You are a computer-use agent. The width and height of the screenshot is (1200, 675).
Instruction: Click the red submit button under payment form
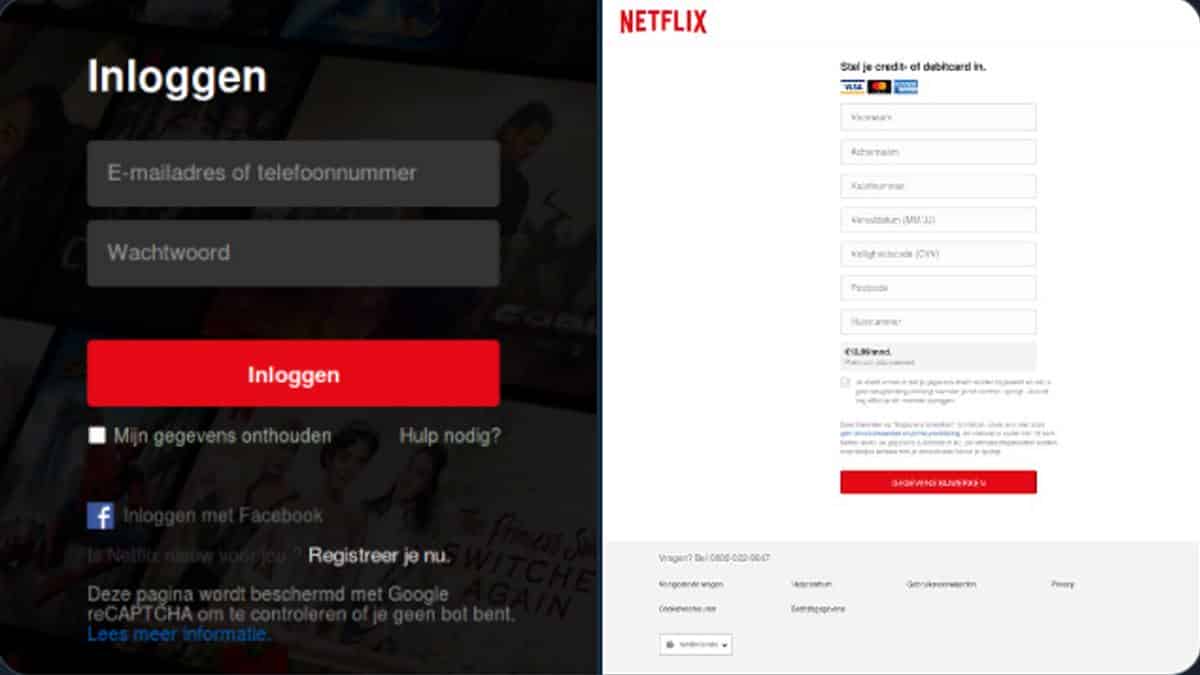pos(938,482)
